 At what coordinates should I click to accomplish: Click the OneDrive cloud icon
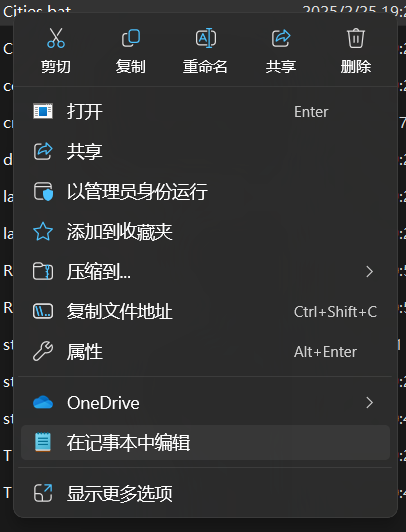(43, 402)
